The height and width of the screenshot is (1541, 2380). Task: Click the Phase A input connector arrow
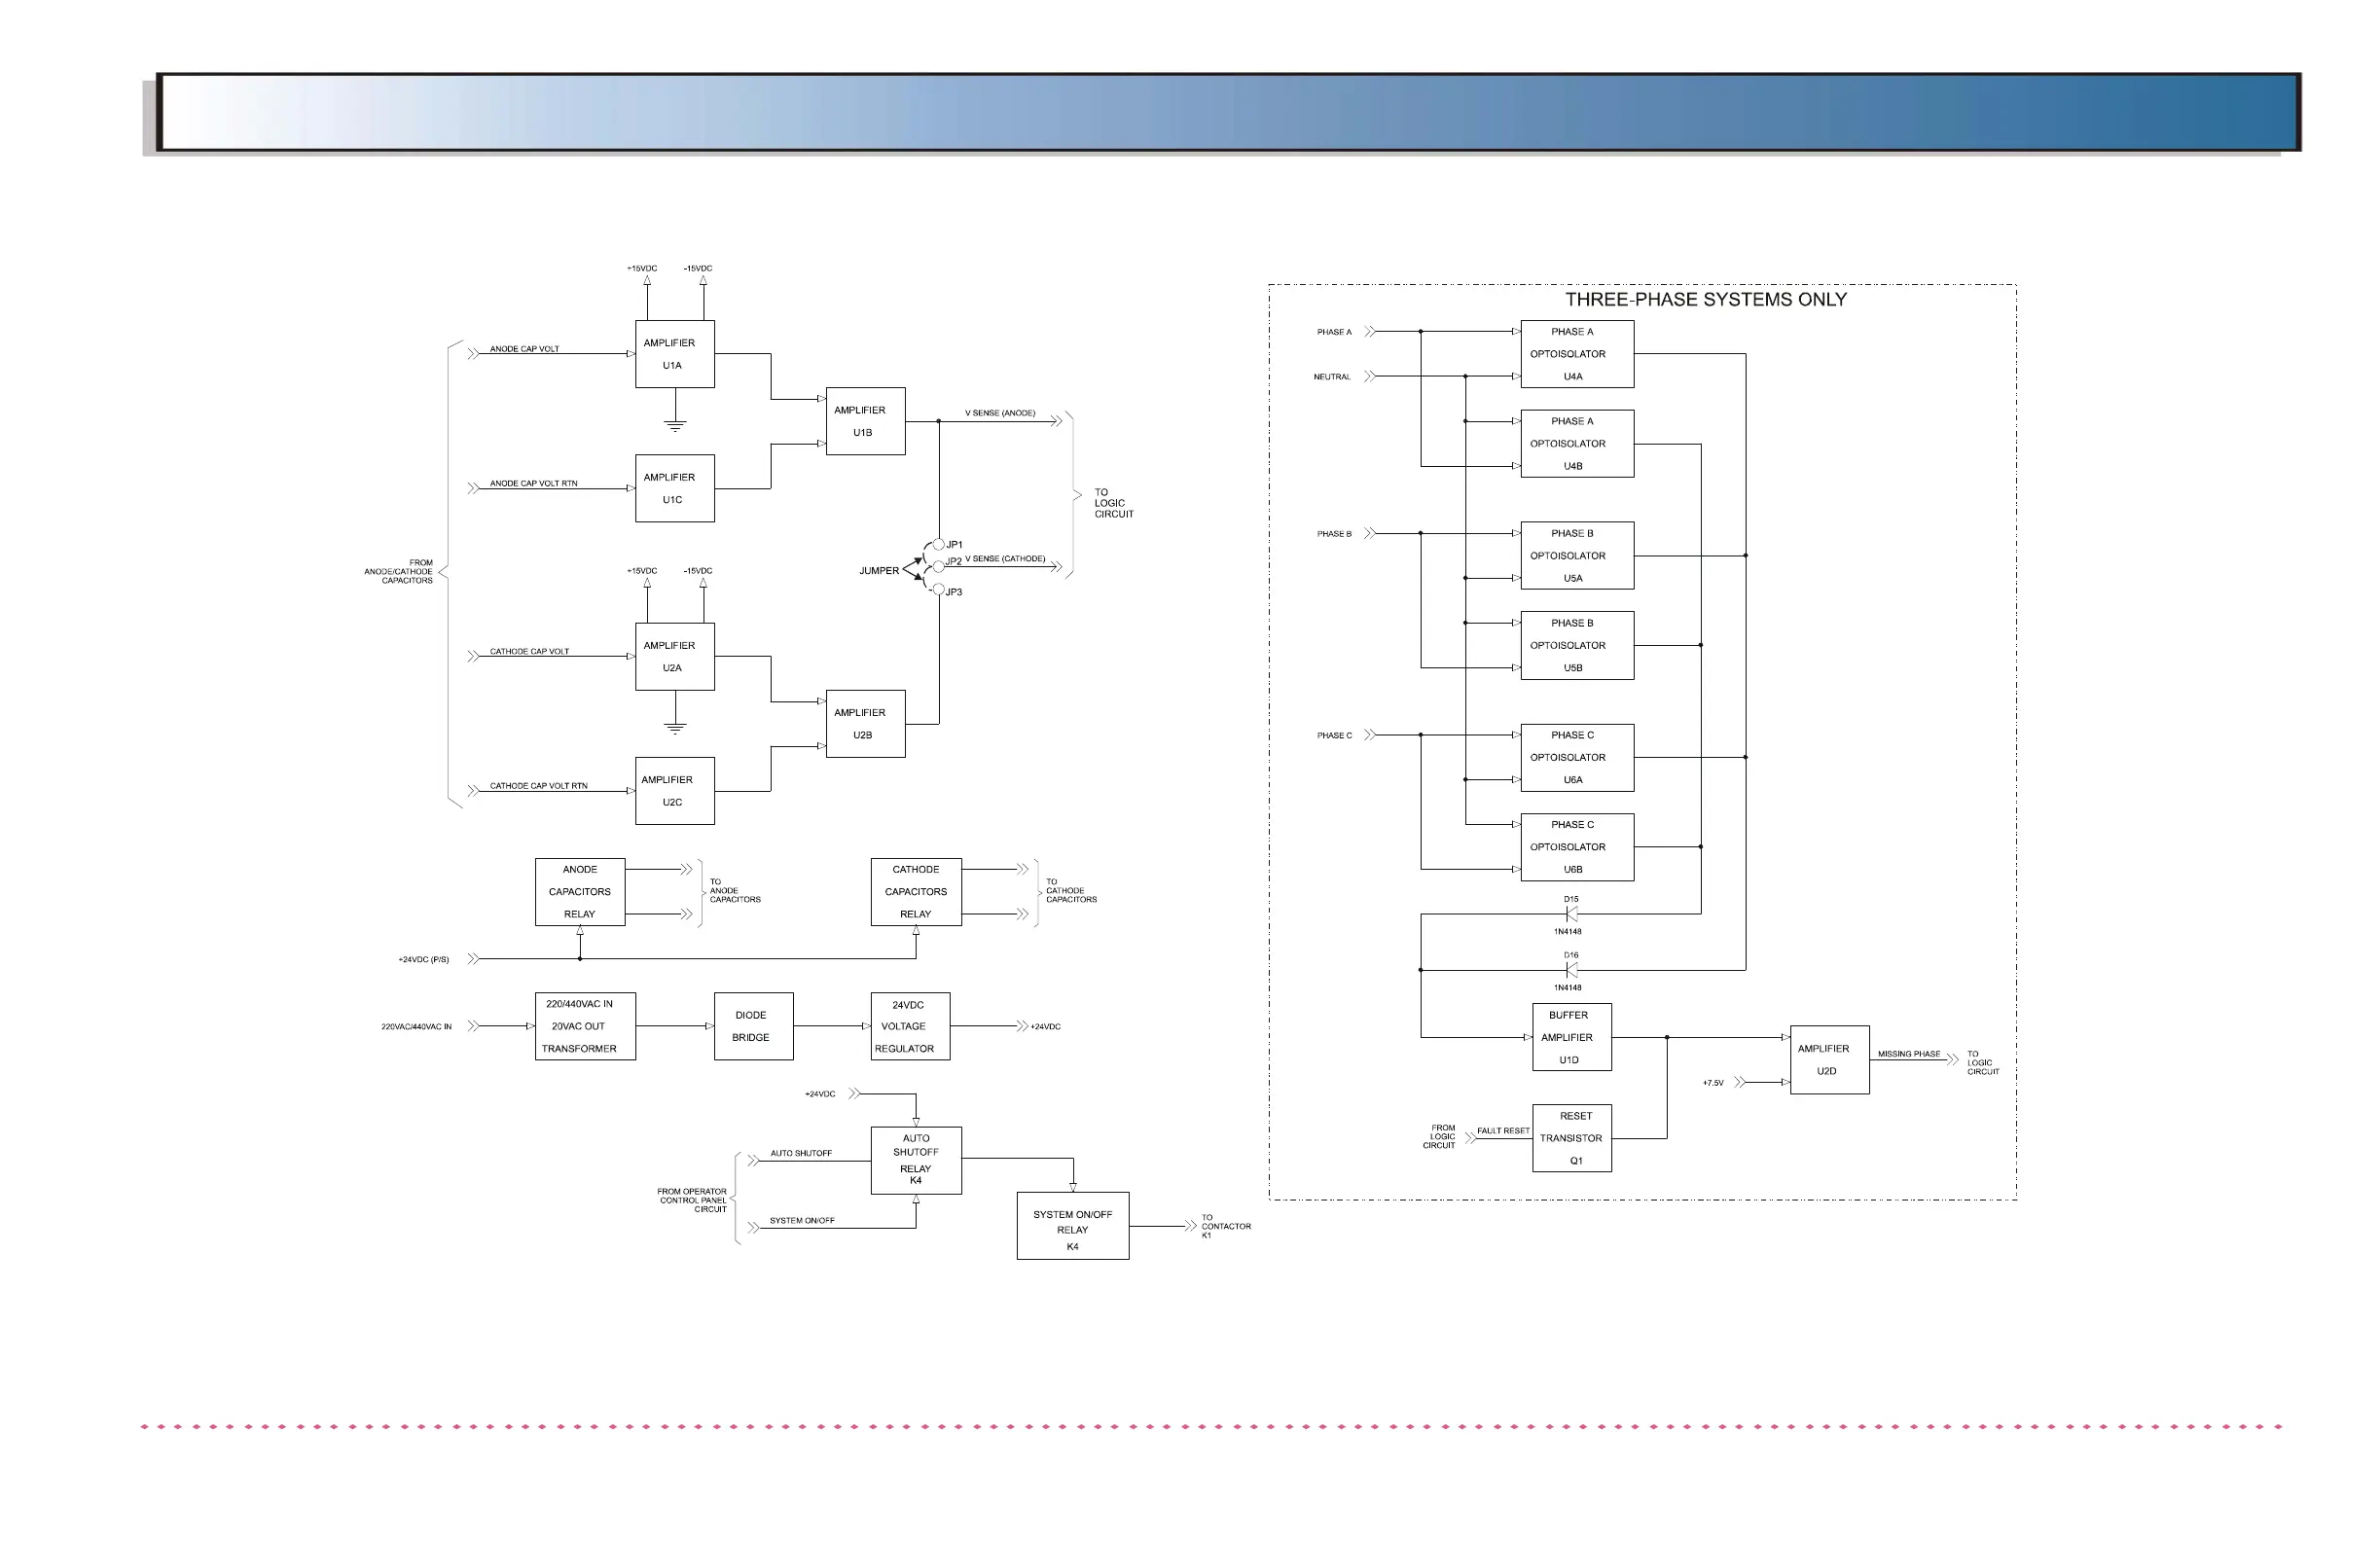tap(1370, 332)
